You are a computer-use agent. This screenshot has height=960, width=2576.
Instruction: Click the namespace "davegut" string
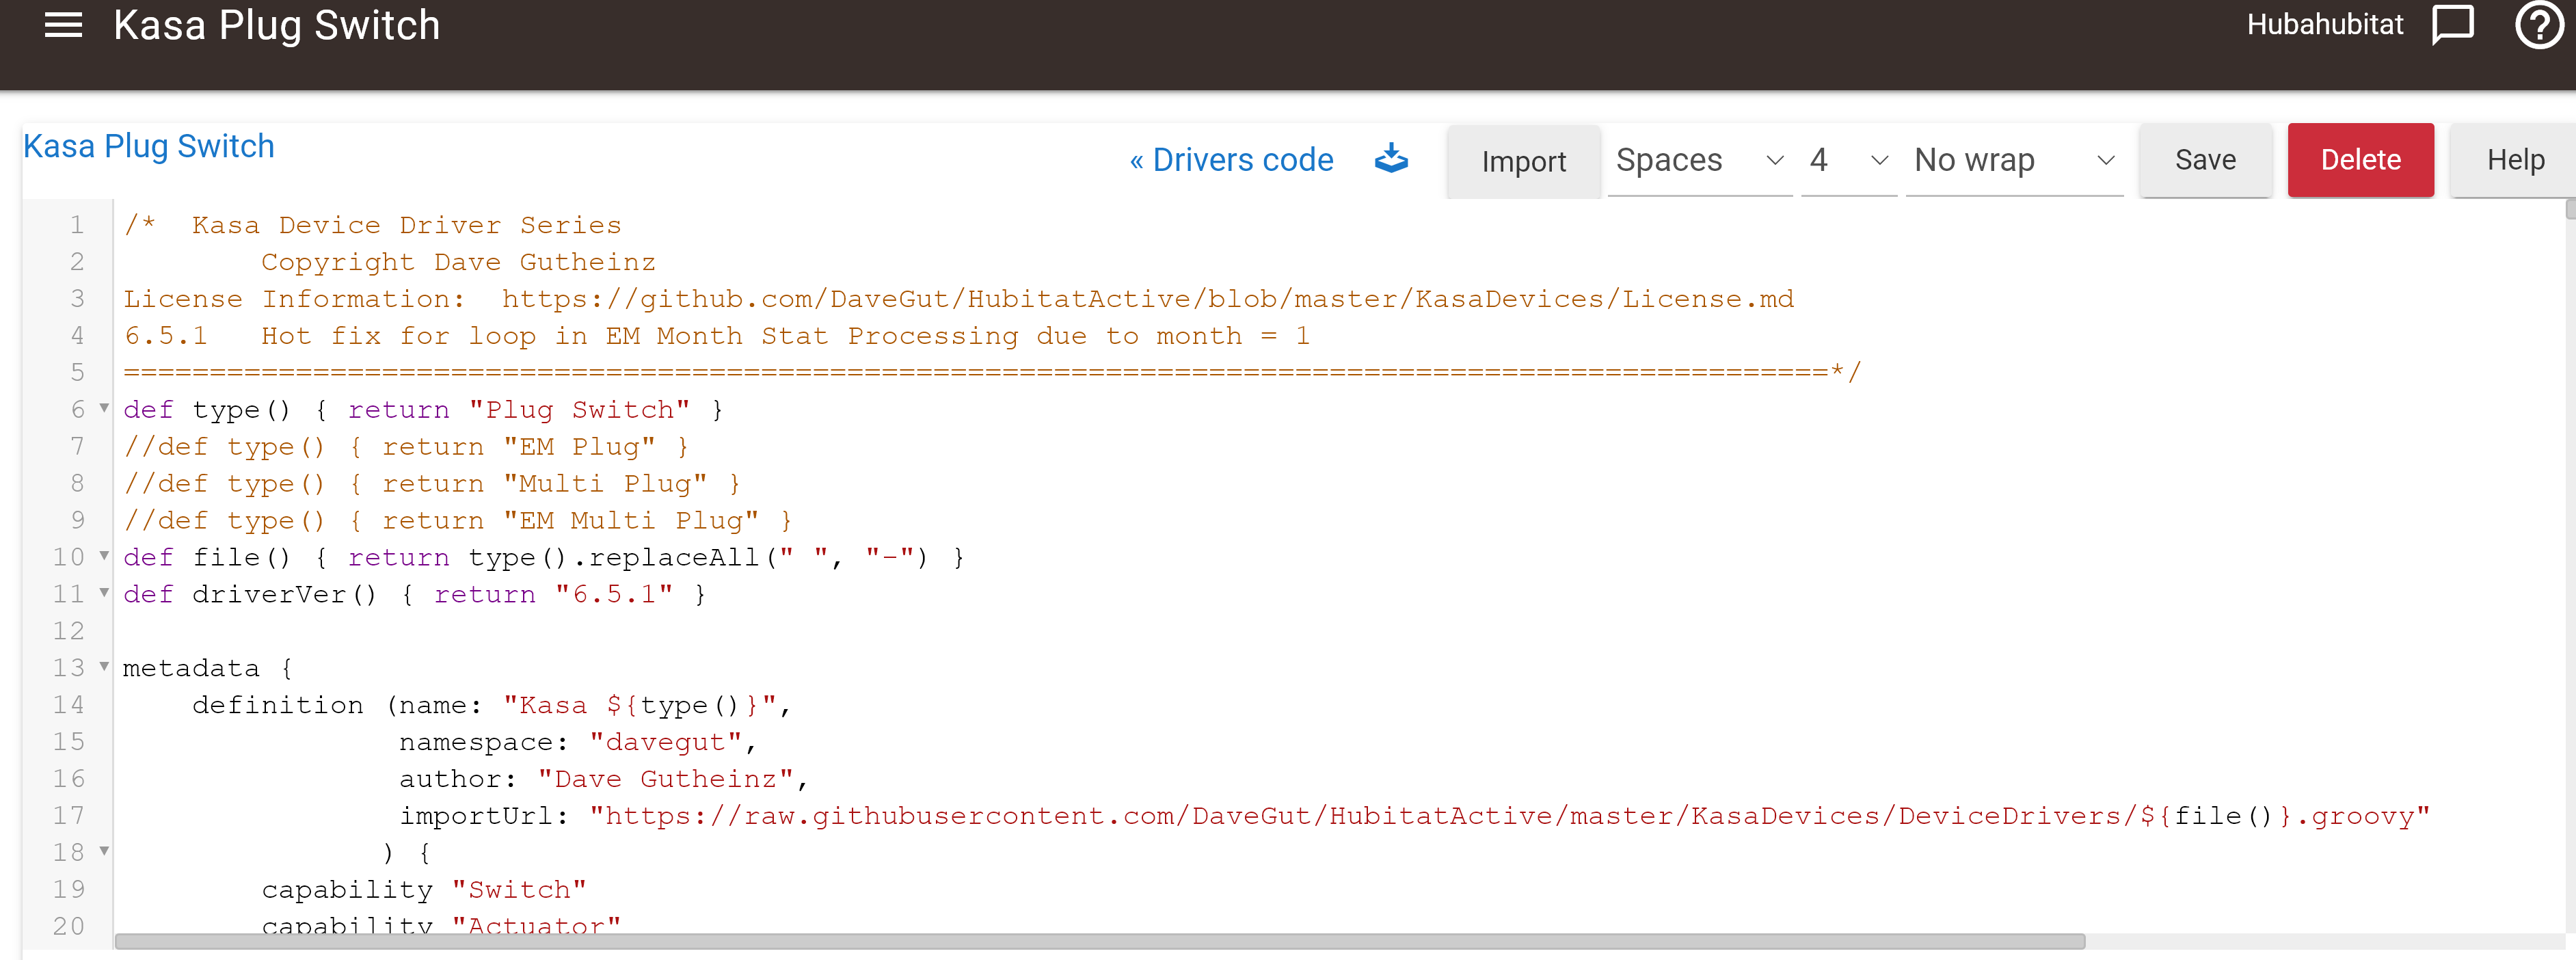click(666, 742)
